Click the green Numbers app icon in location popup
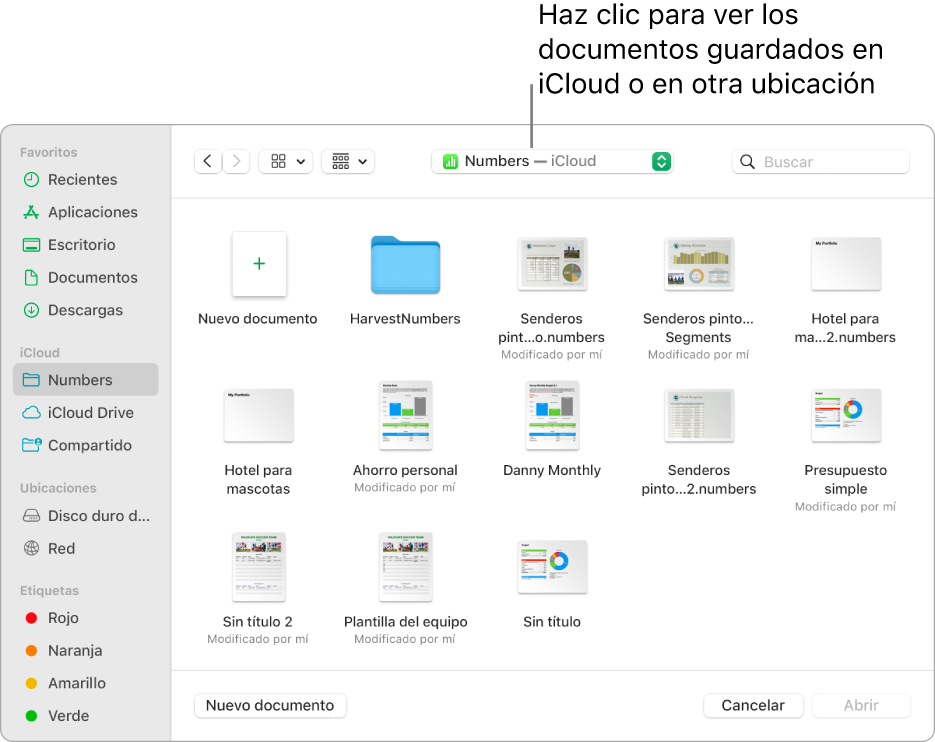The height and width of the screenshot is (742, 935). 450,162
